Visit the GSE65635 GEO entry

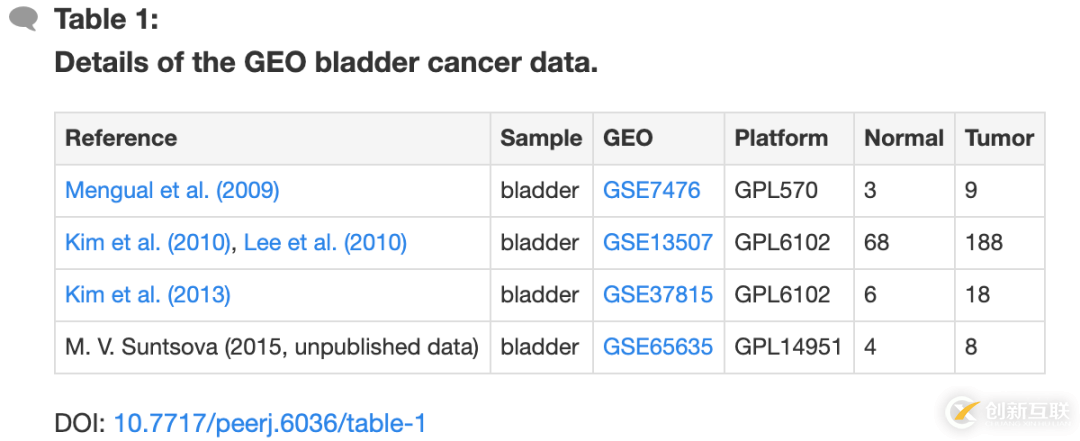click(x=657, y=347)
